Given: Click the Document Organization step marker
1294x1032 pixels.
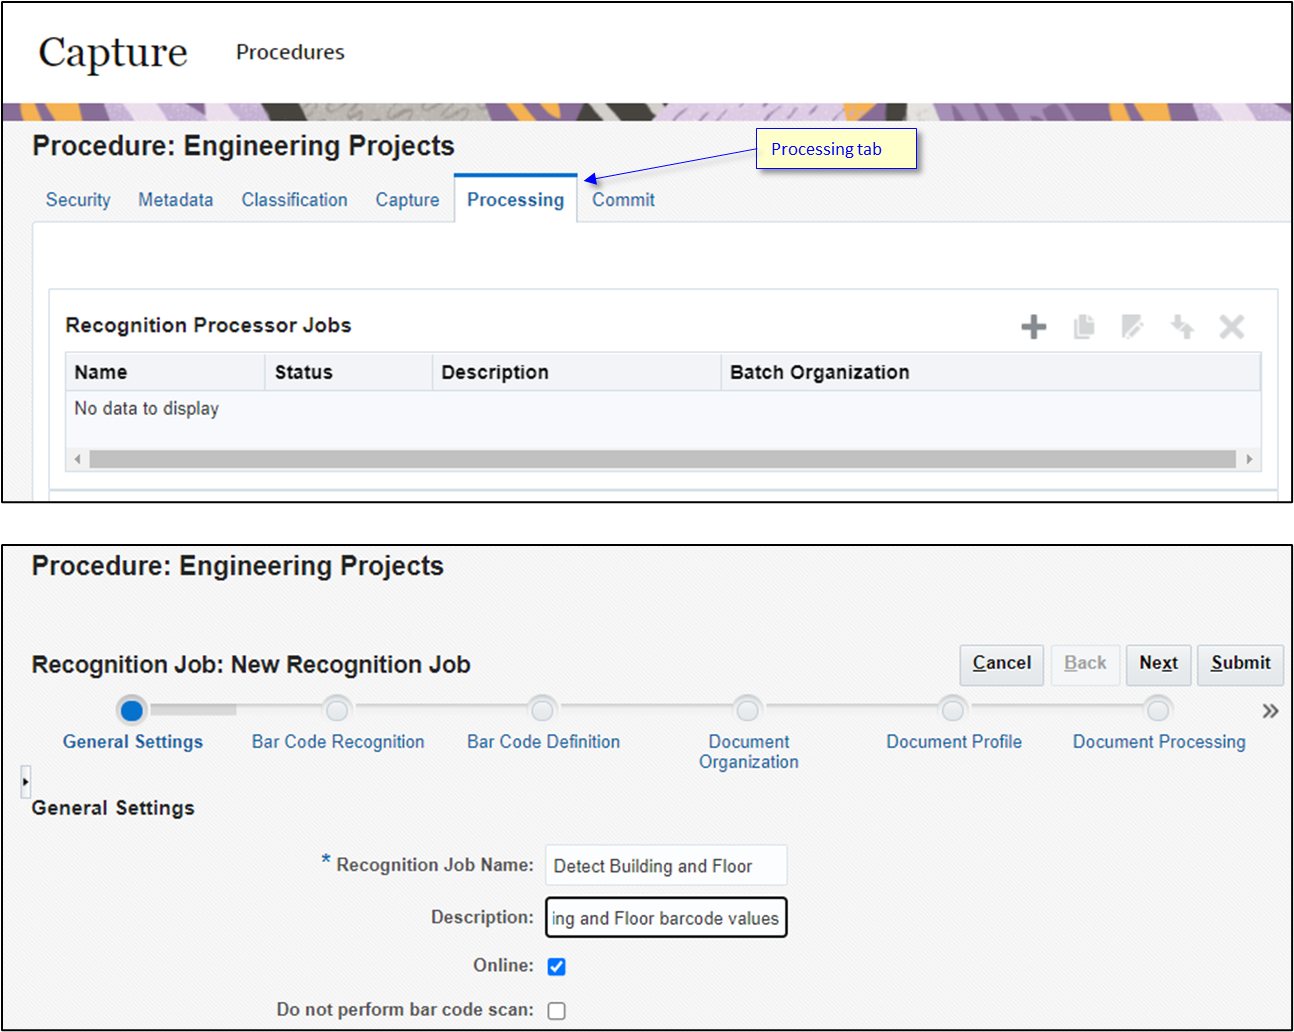Looking at the screenshot, I should [747, 709].
